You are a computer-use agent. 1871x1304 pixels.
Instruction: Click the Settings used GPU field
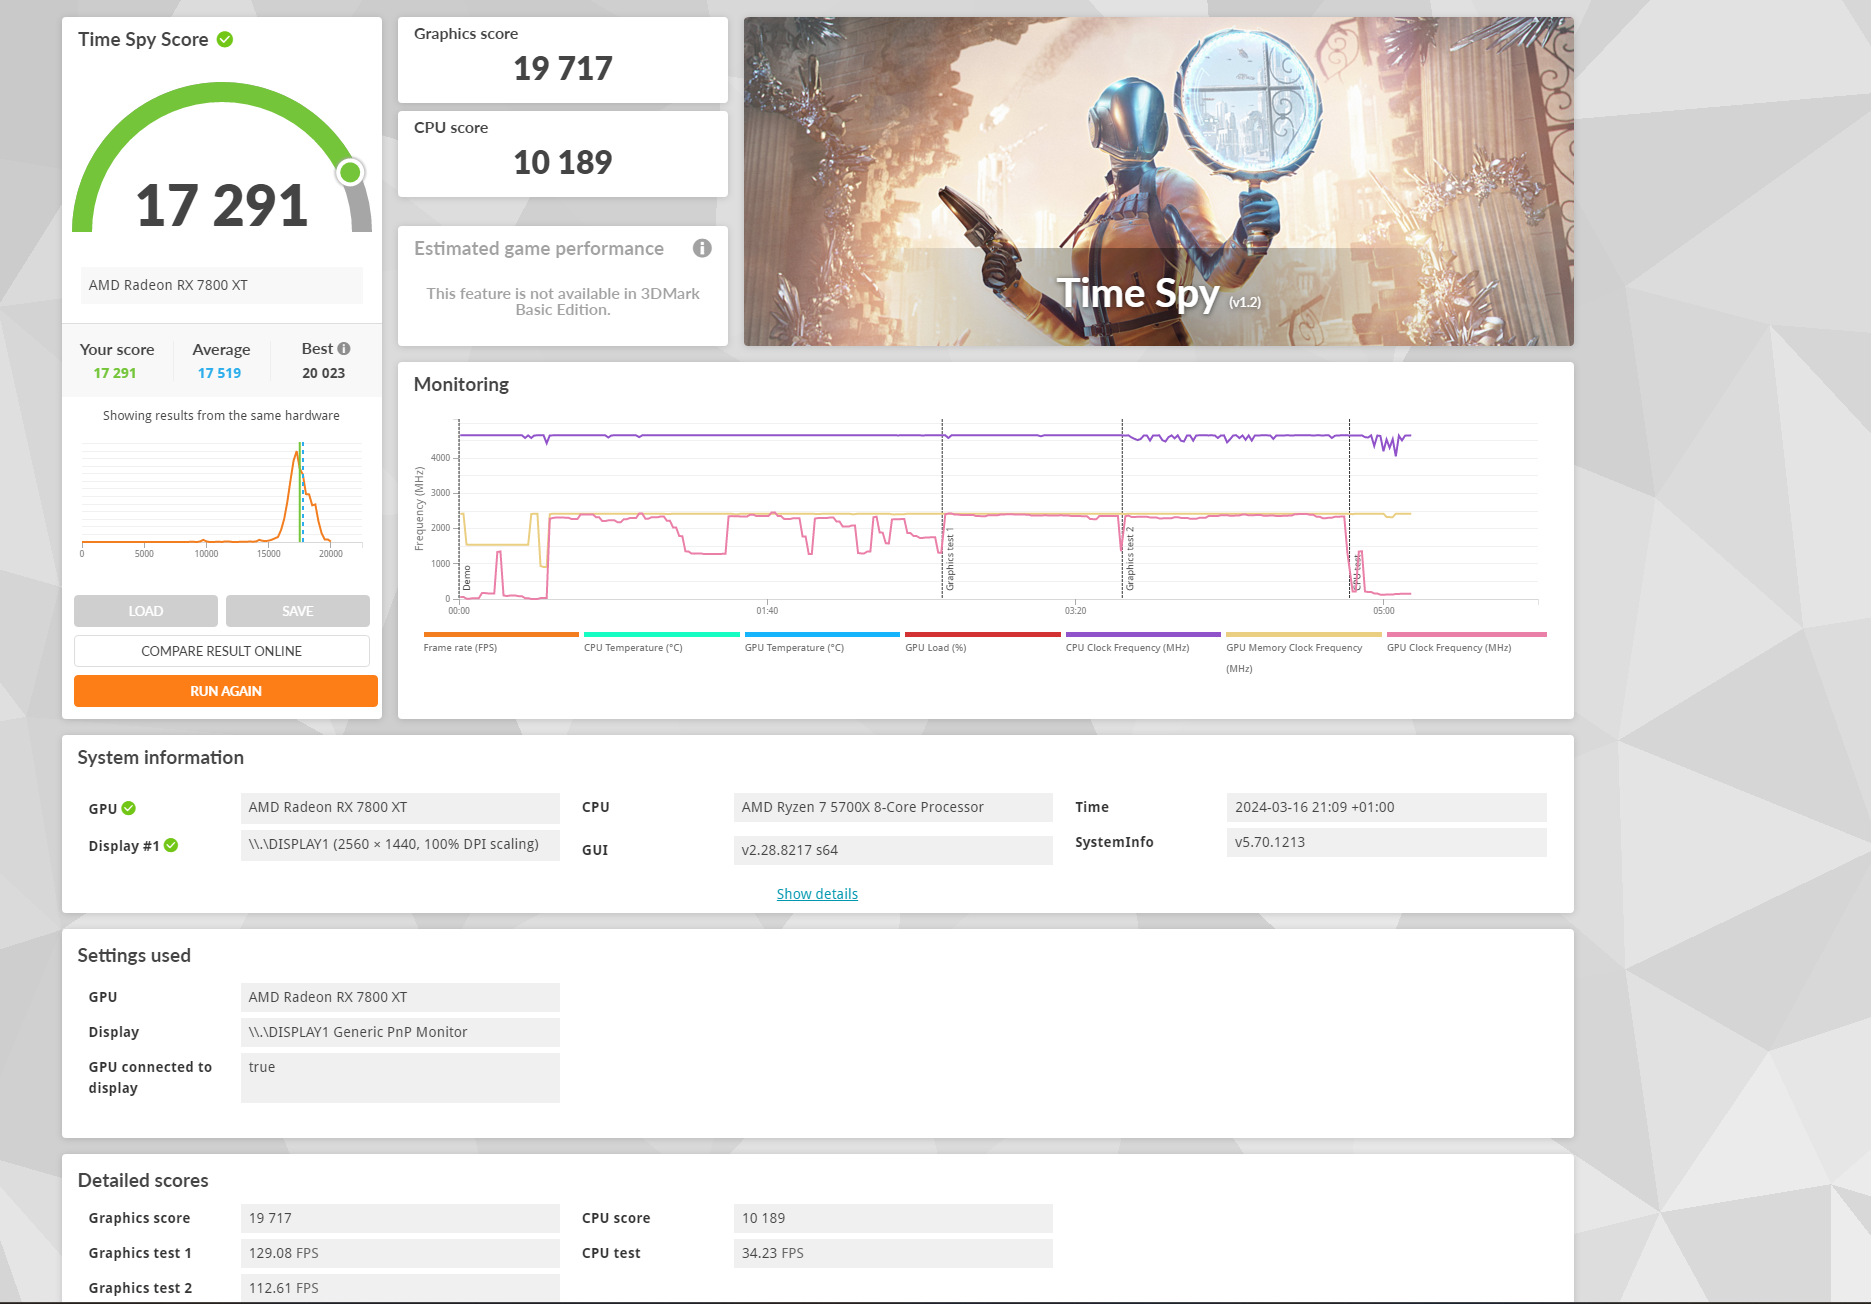coord(400,997)
